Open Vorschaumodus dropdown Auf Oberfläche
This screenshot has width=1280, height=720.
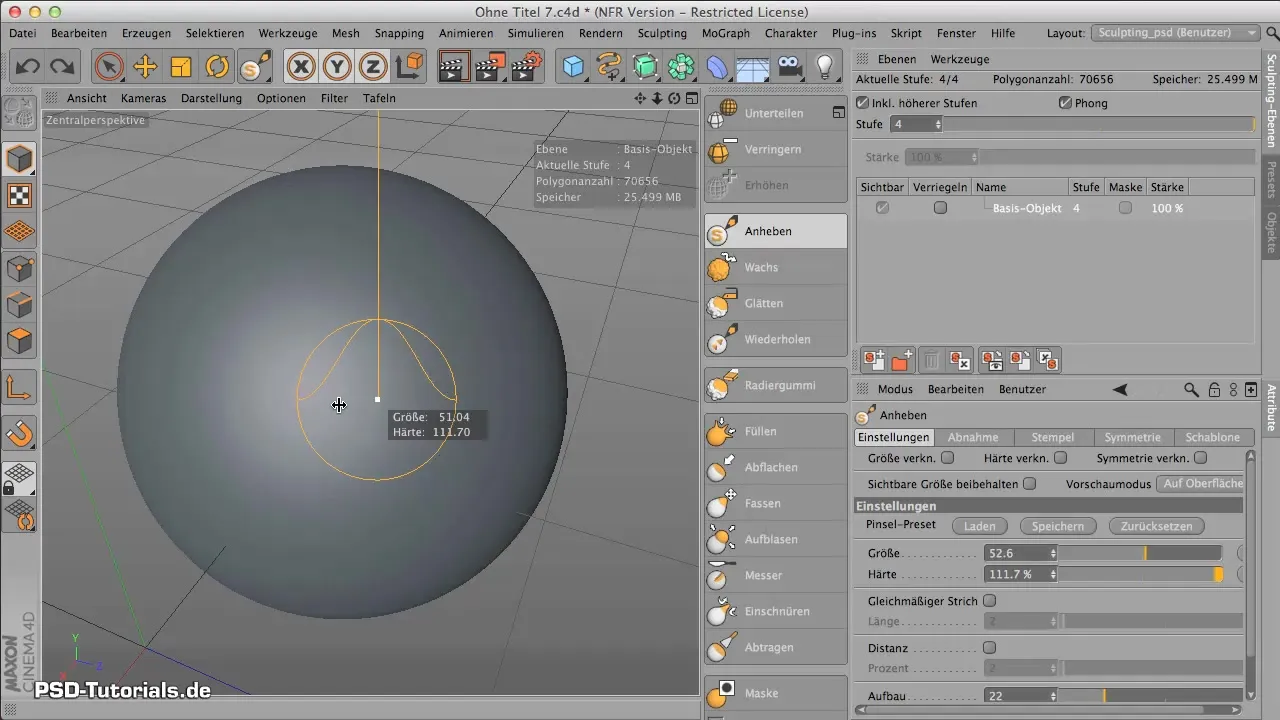click(1201, 483)
